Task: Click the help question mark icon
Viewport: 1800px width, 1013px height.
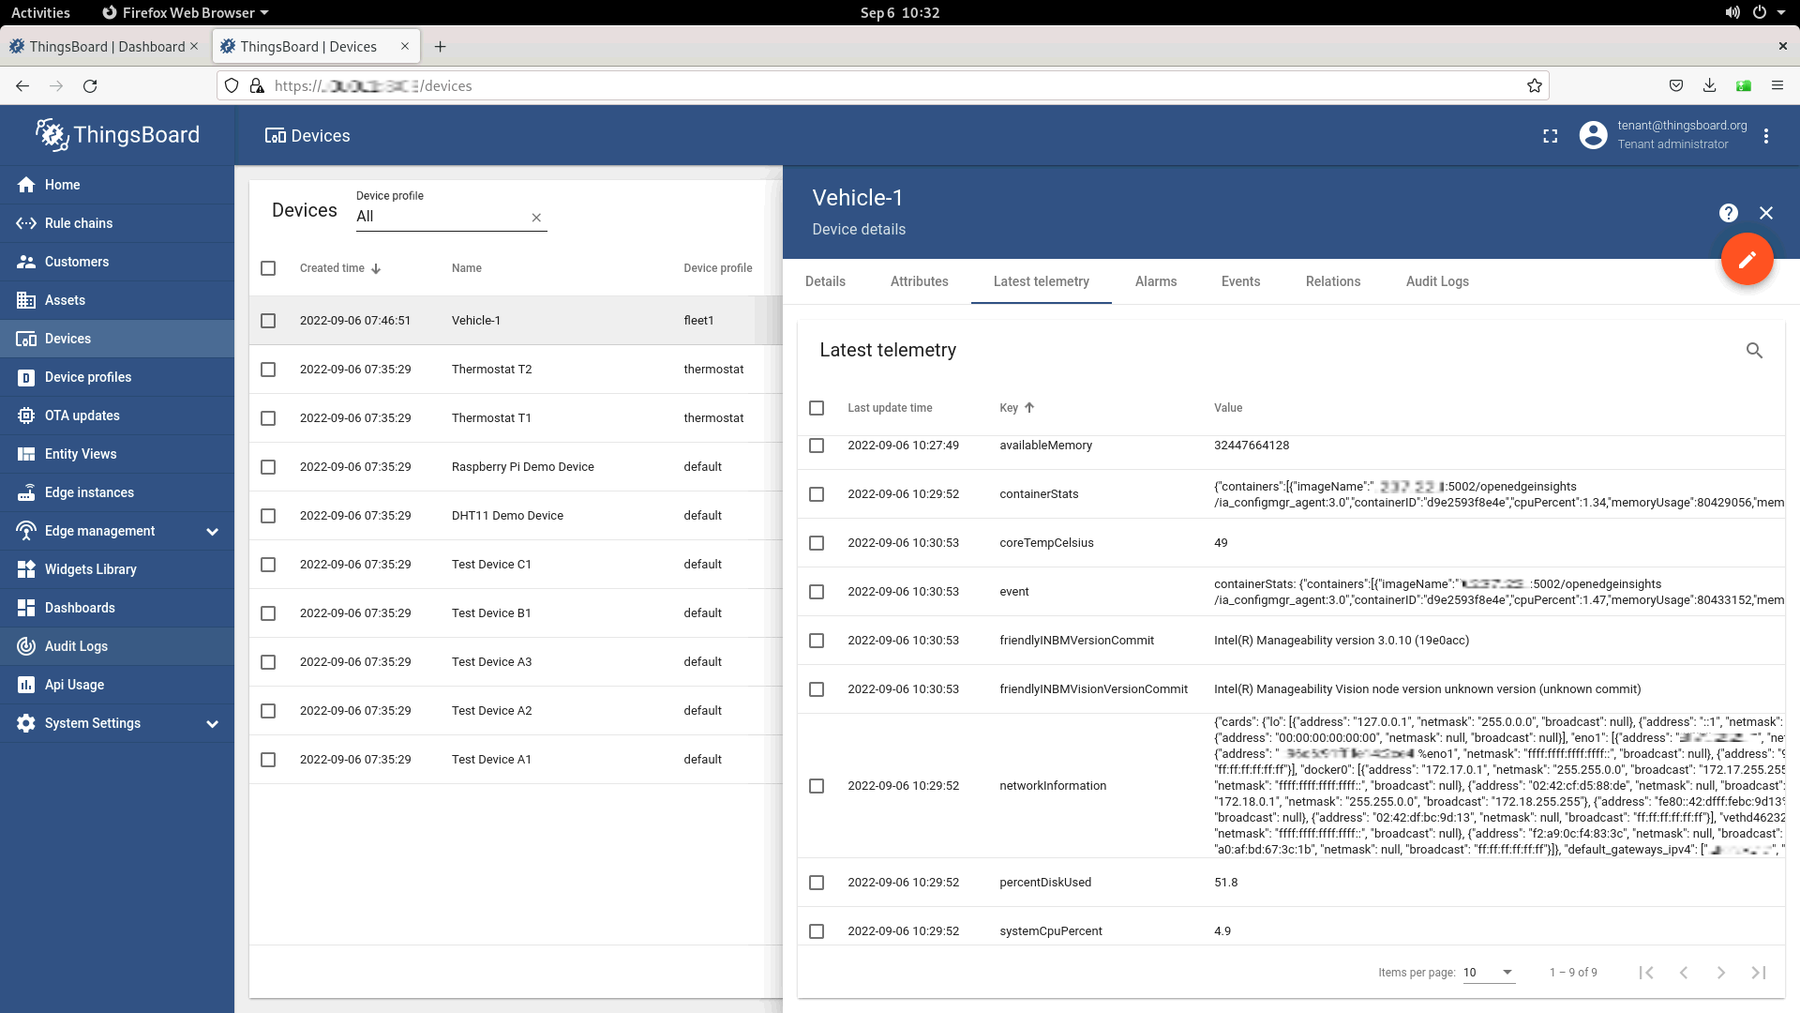Action: pos(1728,213)
